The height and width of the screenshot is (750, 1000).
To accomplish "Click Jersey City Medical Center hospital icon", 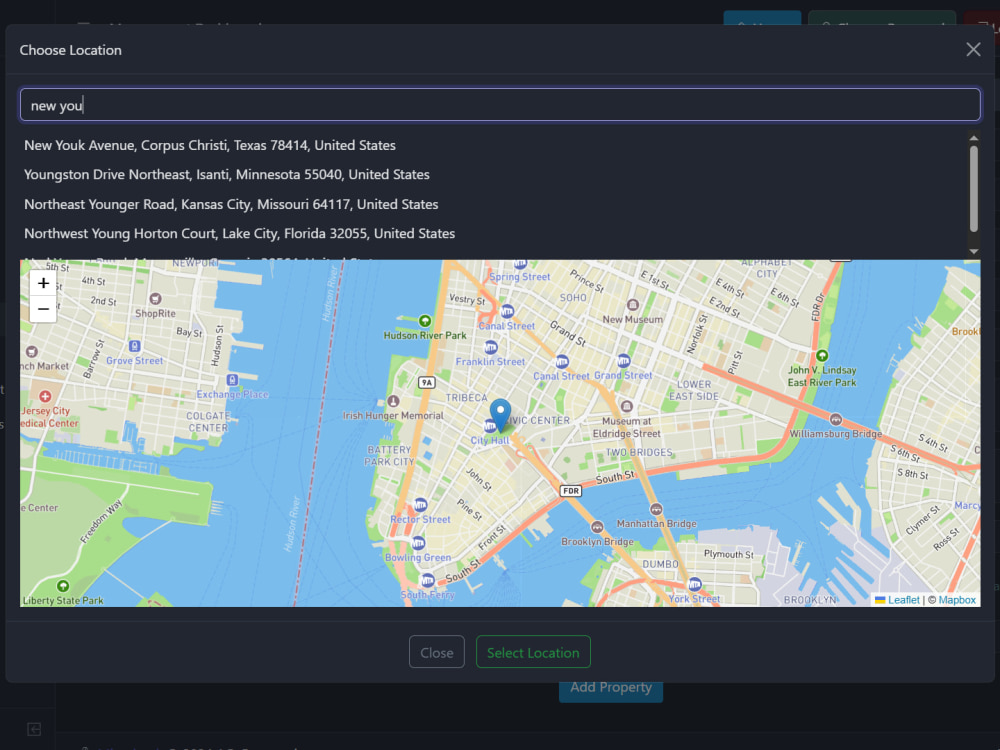I will 45,397.
